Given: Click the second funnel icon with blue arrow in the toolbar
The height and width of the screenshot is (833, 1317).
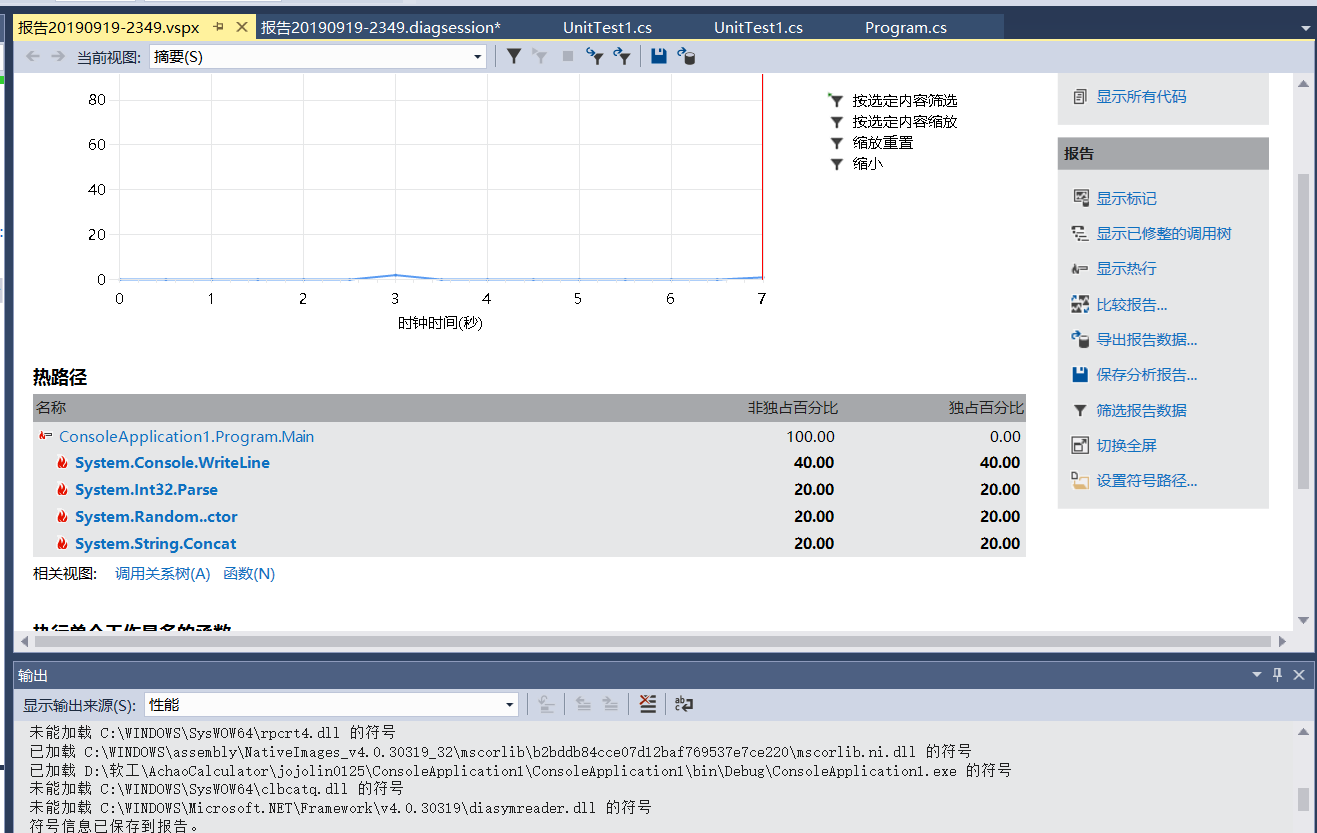Looking at the screenshot, I should coord(622,57).
